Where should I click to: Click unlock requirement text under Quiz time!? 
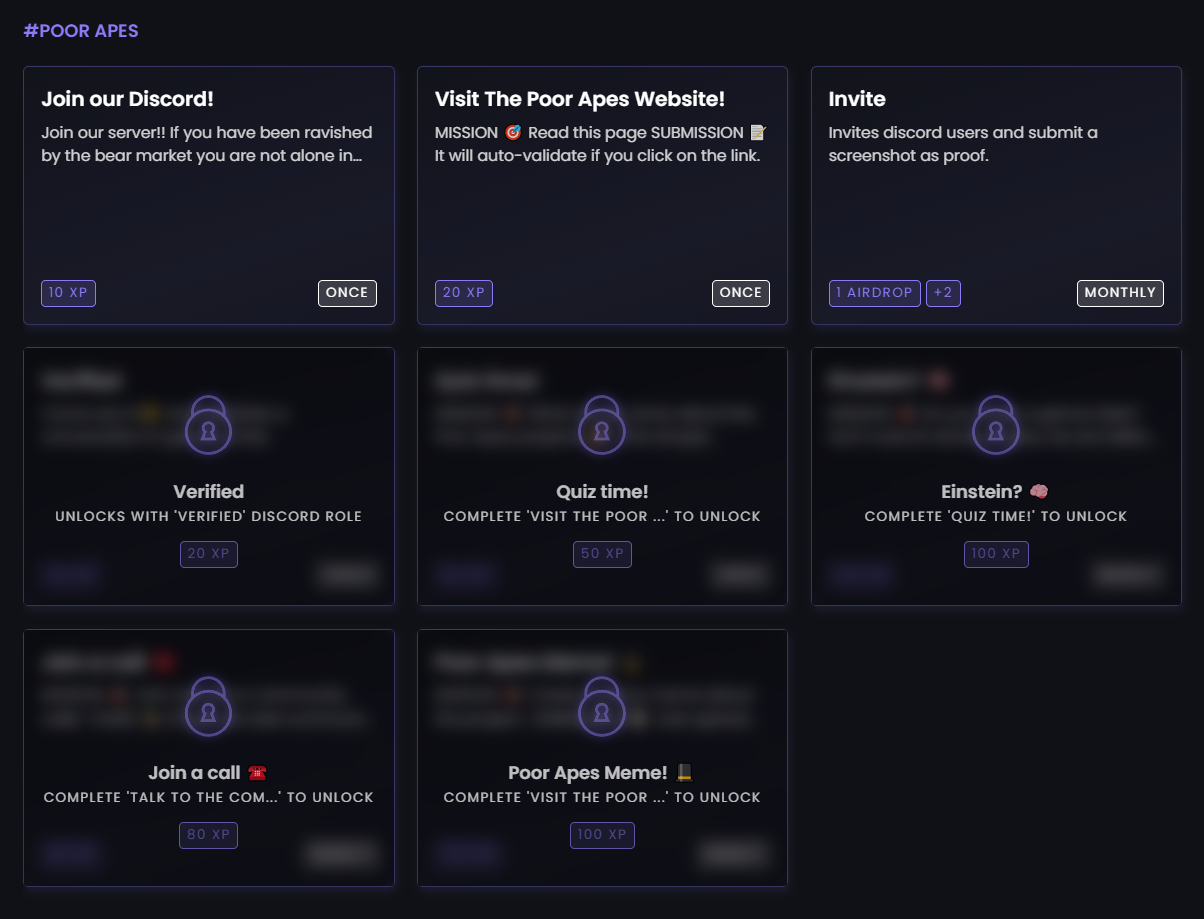[602, 517]
